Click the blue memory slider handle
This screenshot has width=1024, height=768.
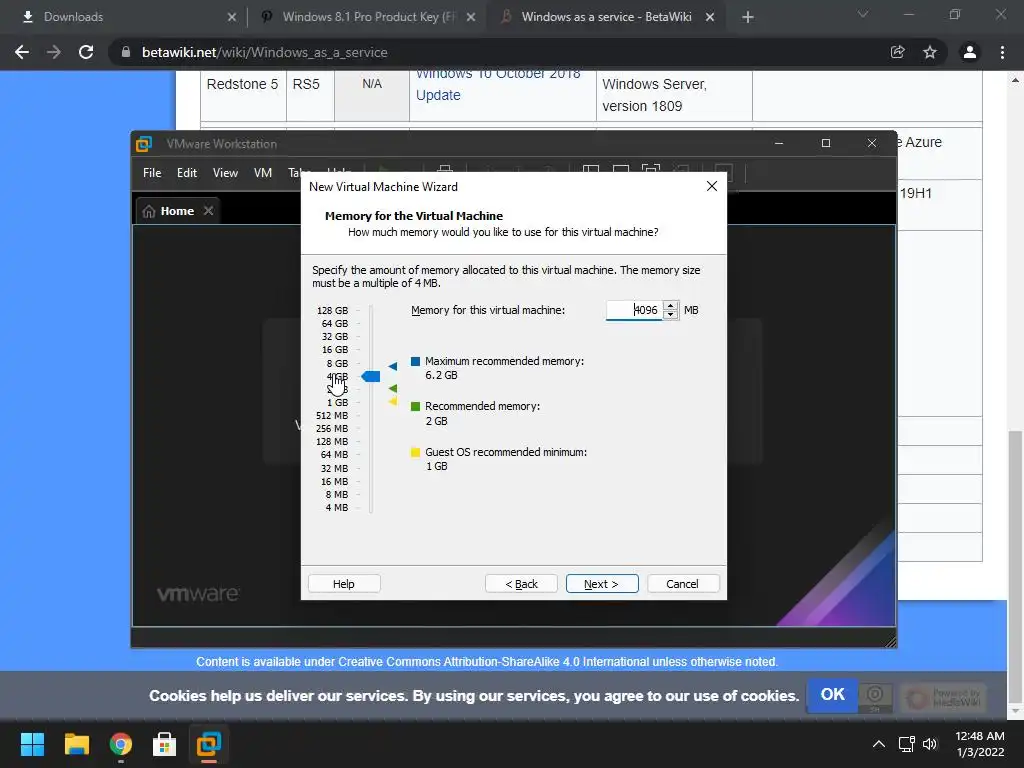(x=371, y=376)
